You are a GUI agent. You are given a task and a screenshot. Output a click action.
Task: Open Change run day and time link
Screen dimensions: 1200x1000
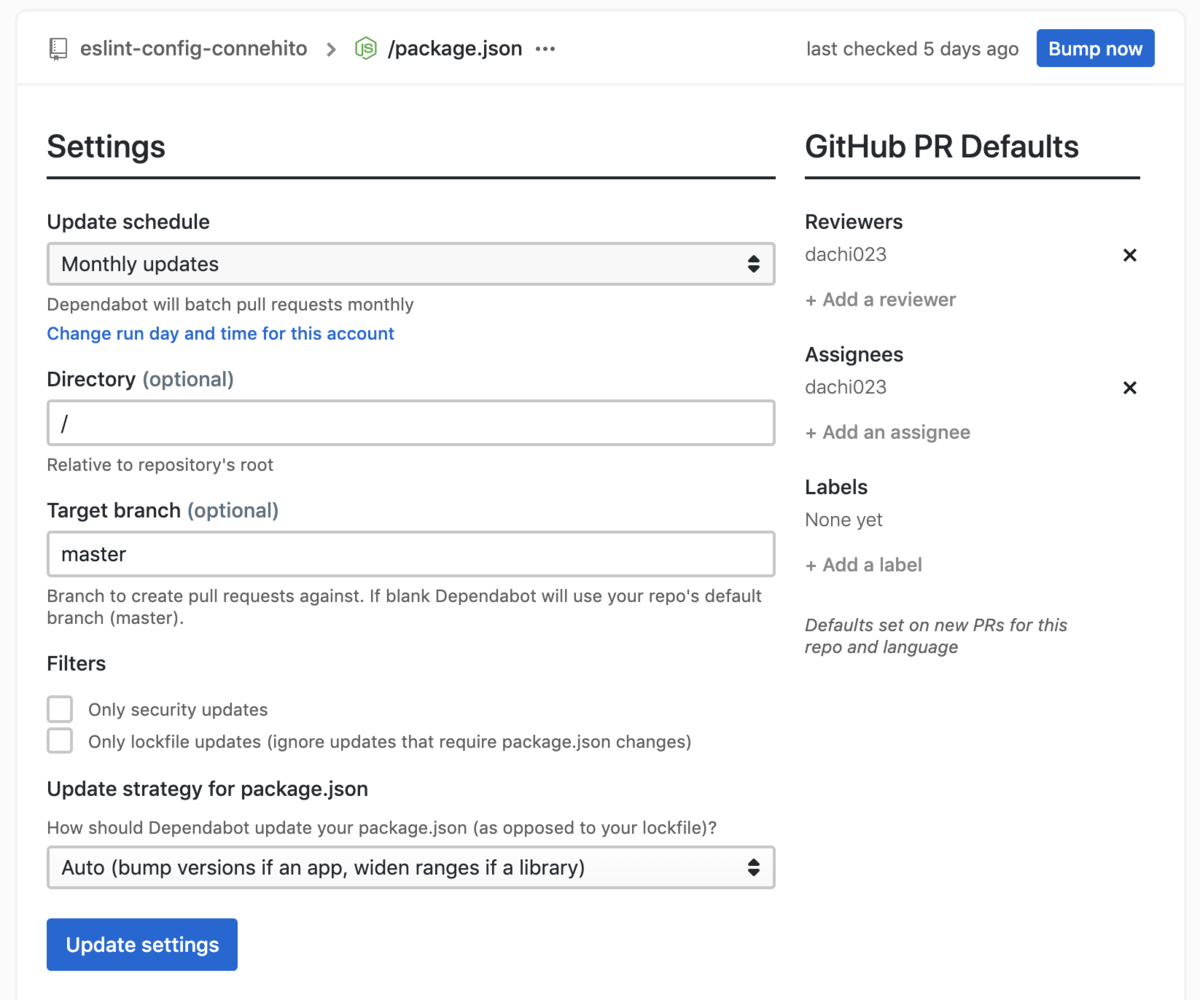pos(221,334)
